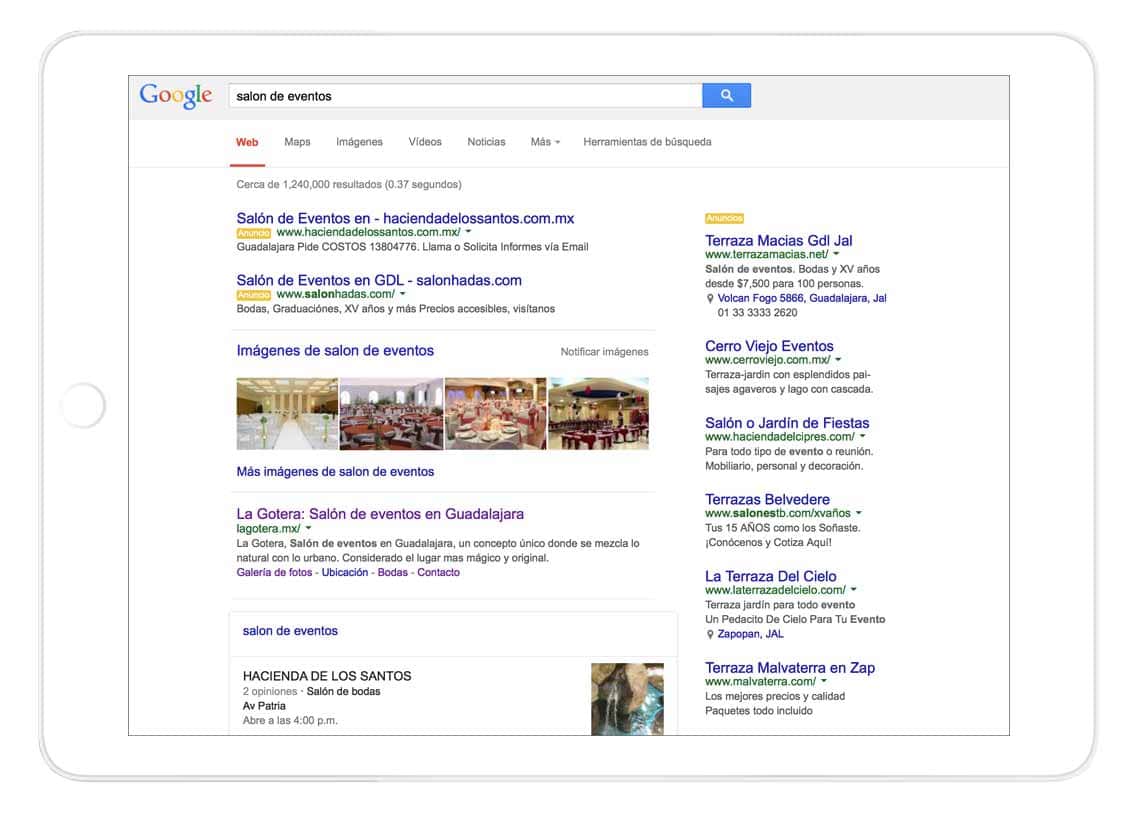Expand arrow next to haciendadelossantos.com.mx URL
Screen dimensions: 1138x814
468,232
